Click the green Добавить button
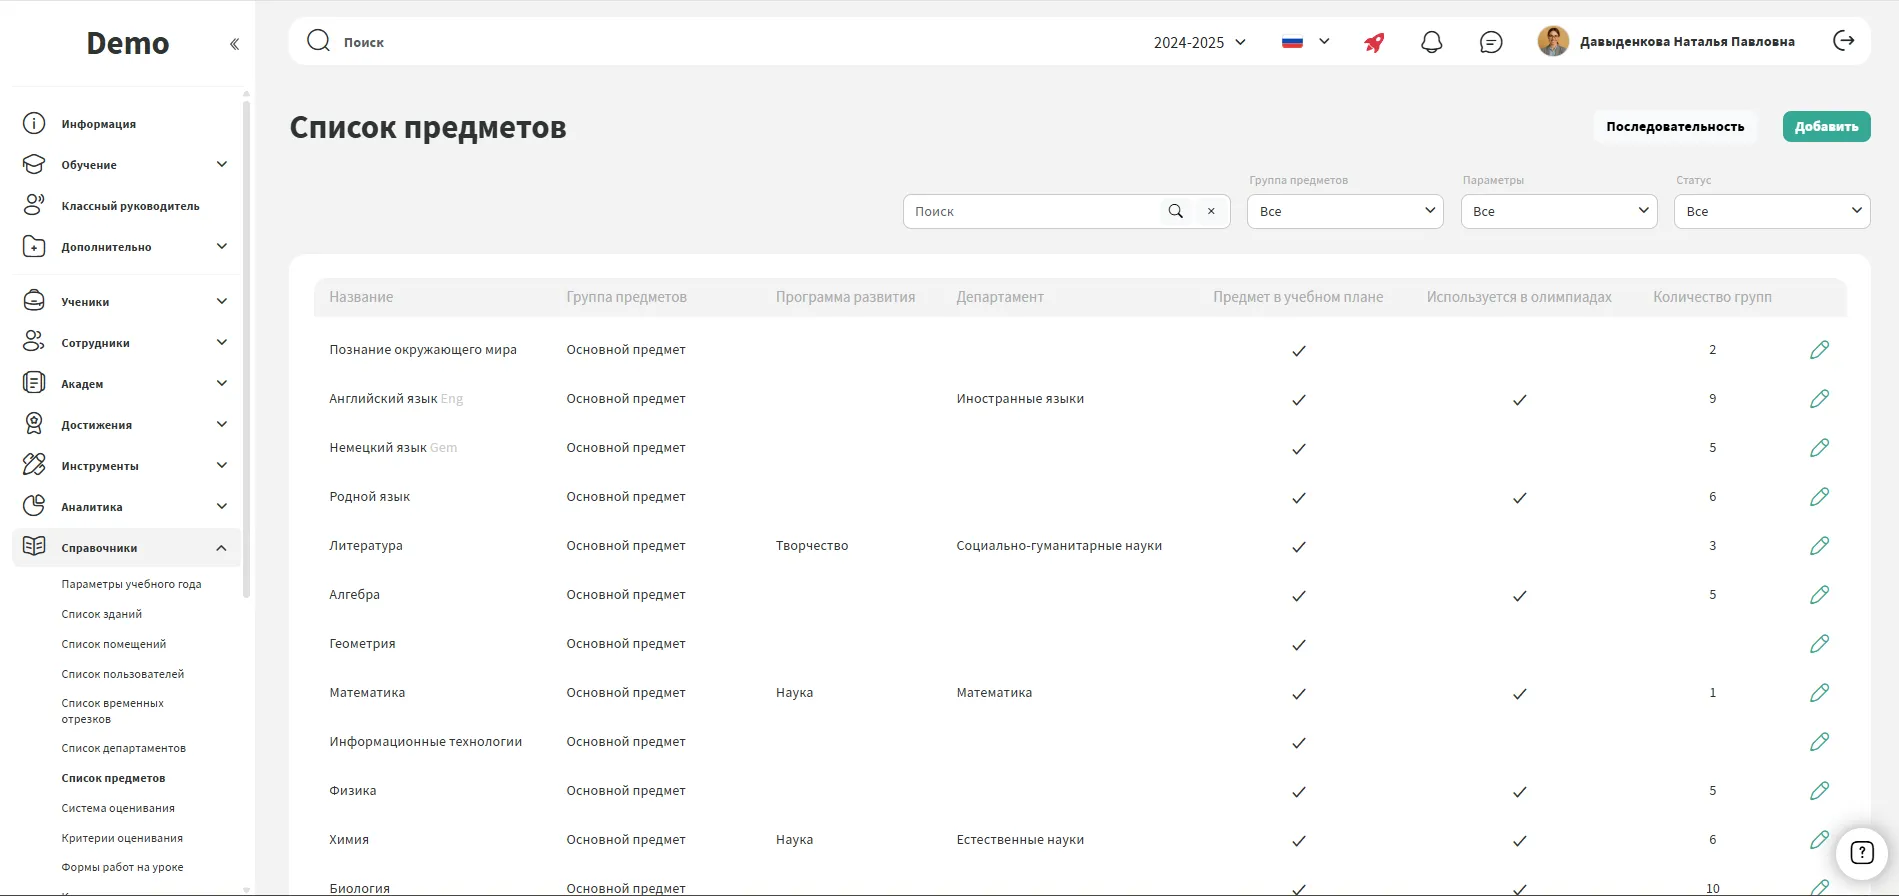 [1825, 127]
